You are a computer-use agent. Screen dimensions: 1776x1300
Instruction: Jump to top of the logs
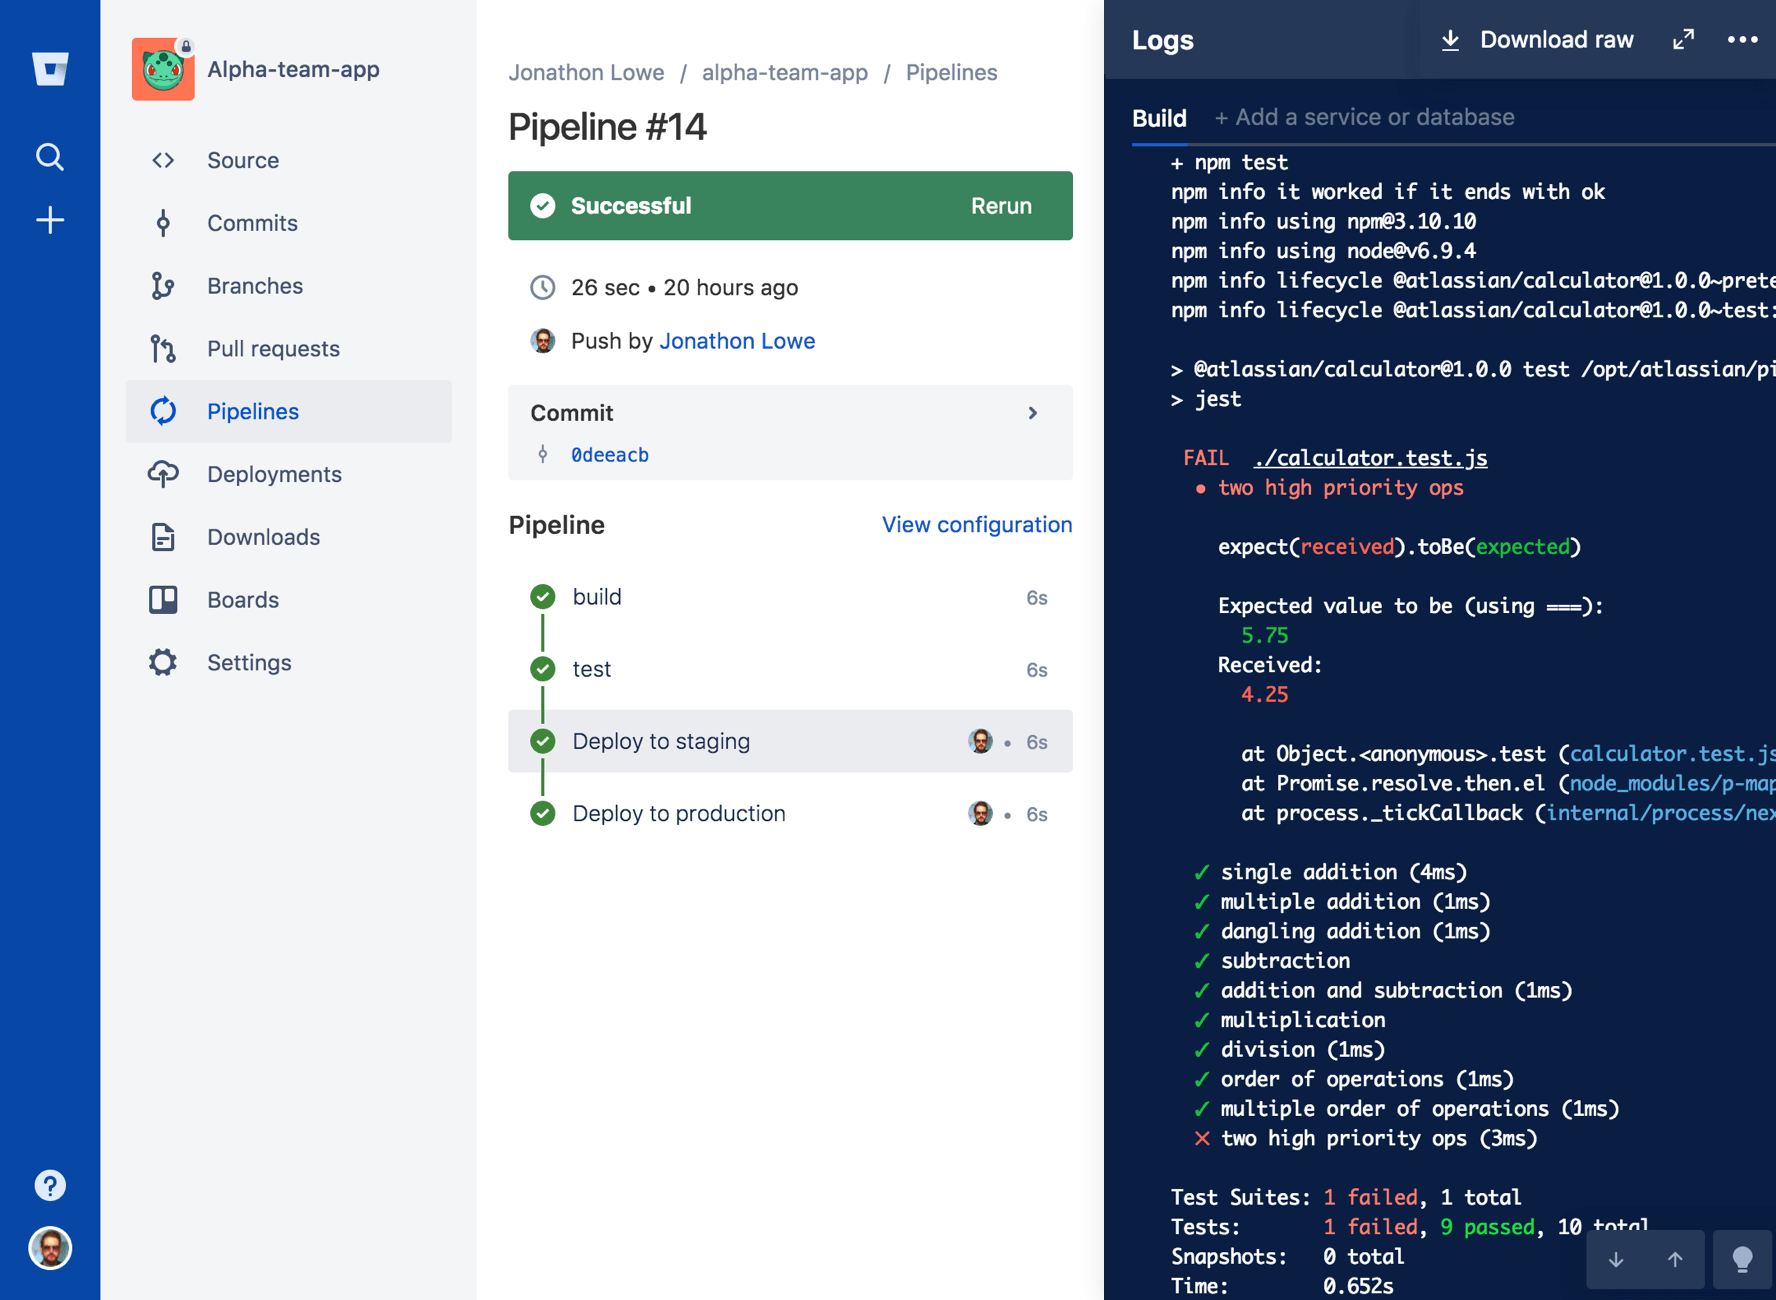pyautogui.click(x=1675, y=1260)
